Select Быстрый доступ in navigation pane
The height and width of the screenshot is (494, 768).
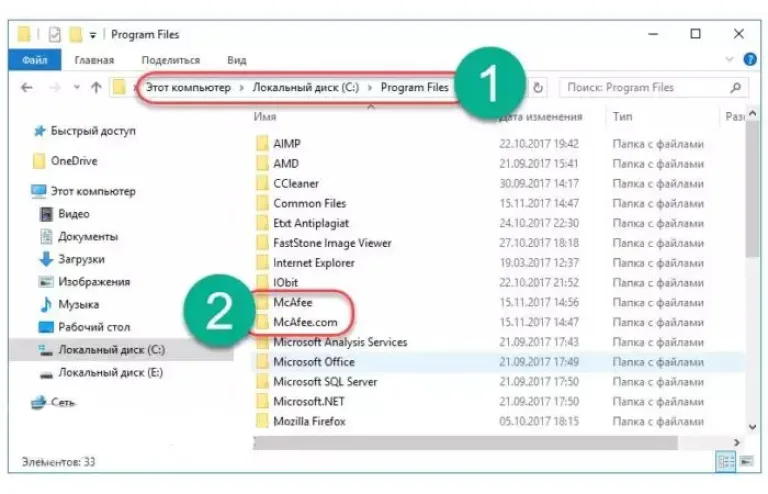point(93,131)
